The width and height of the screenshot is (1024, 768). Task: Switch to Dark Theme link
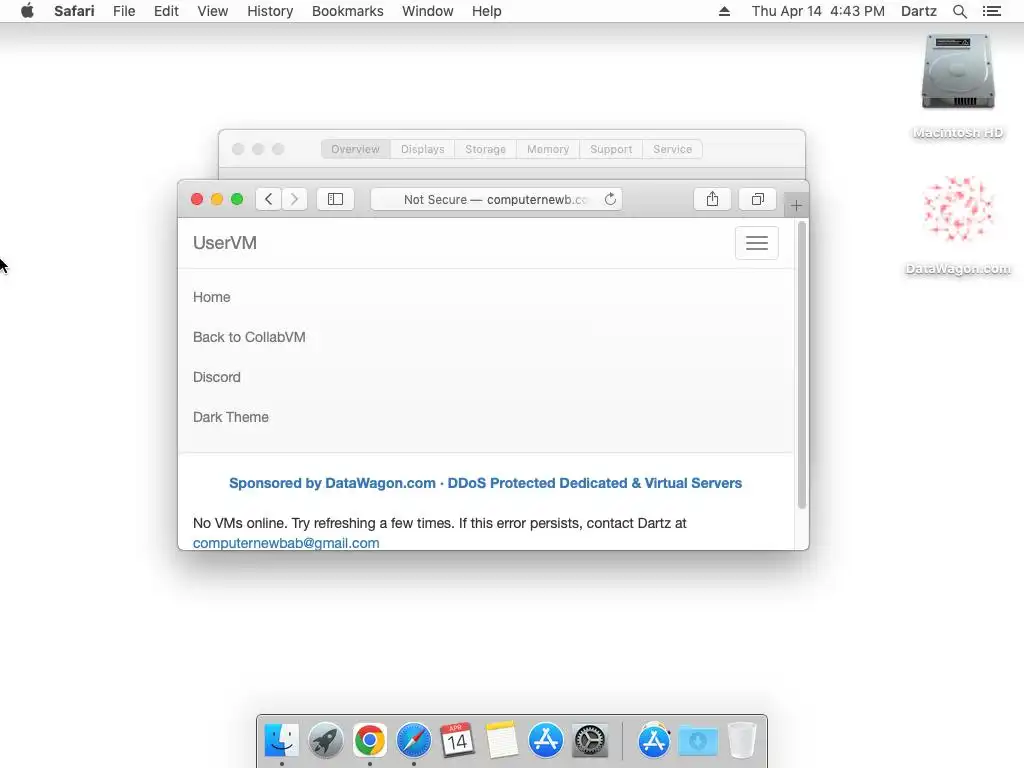231,417
